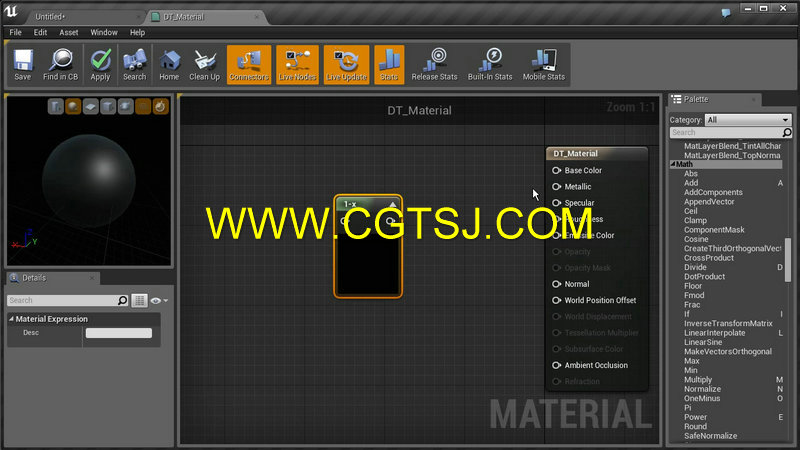The height and width of the screenshot is (450, 800).
Task: Switch the preview mesh to a plane
Action: pos(90,107)
